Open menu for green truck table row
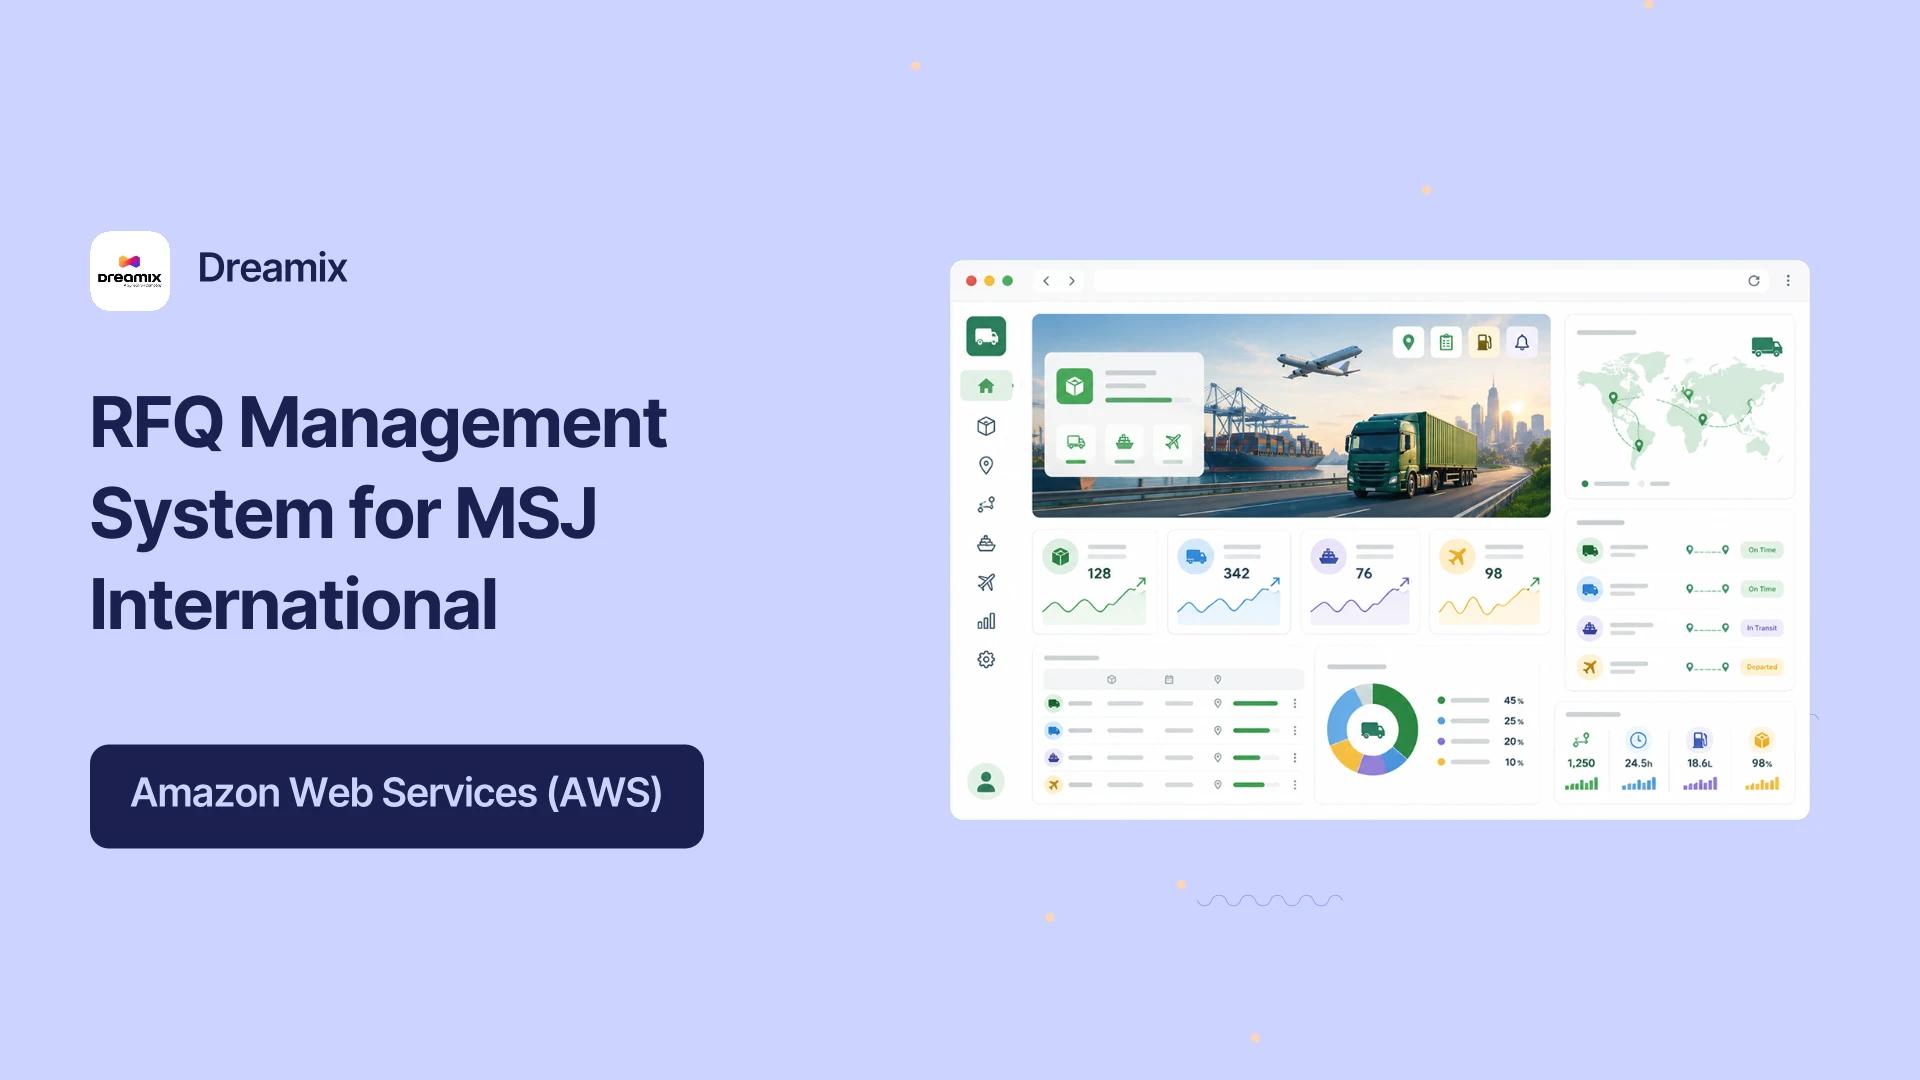Image resolution: width=1920 pixels, height=1080 pixels. (x=1294, y=704)
